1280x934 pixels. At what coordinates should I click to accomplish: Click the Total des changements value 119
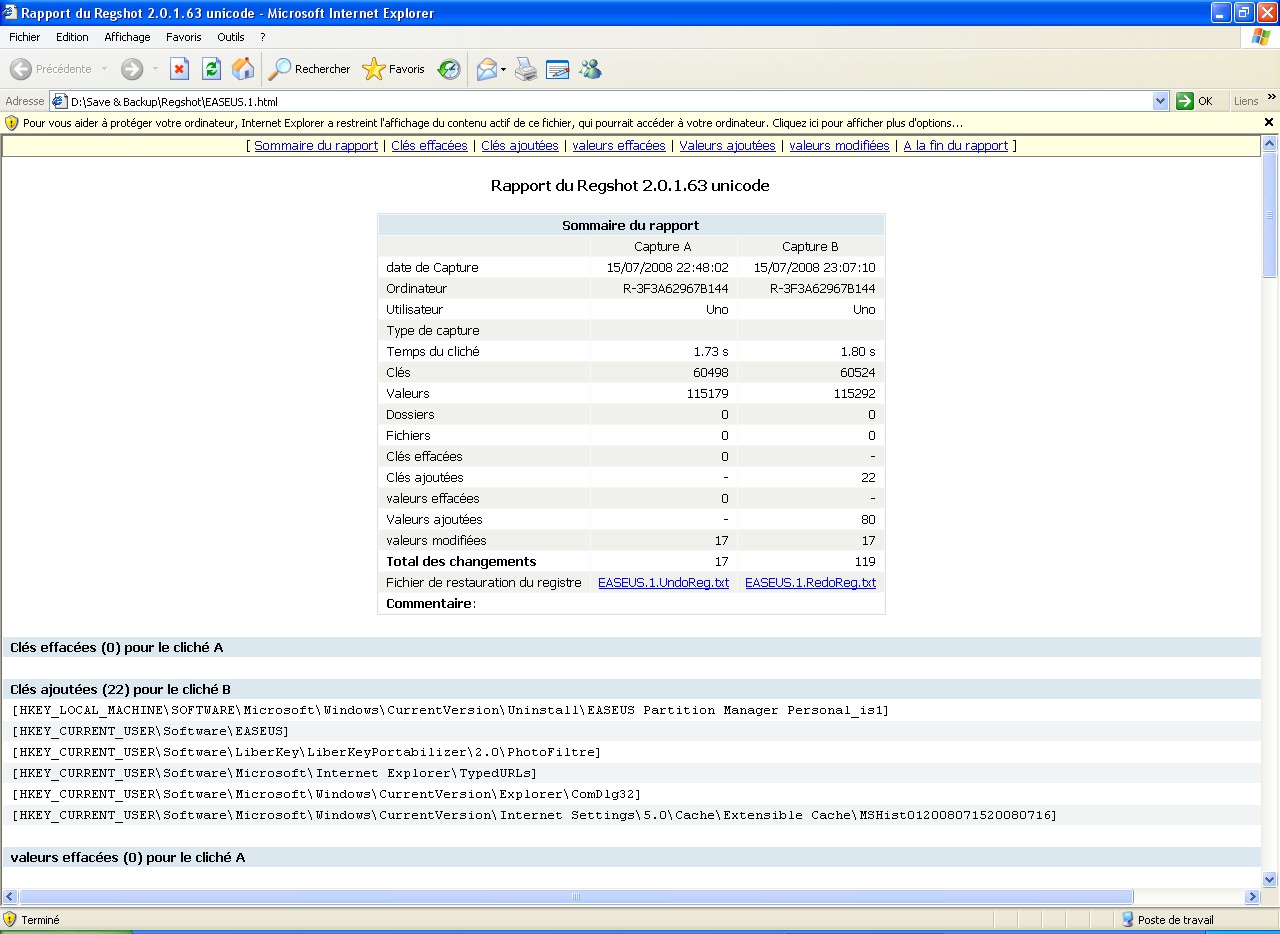[865, 562]
